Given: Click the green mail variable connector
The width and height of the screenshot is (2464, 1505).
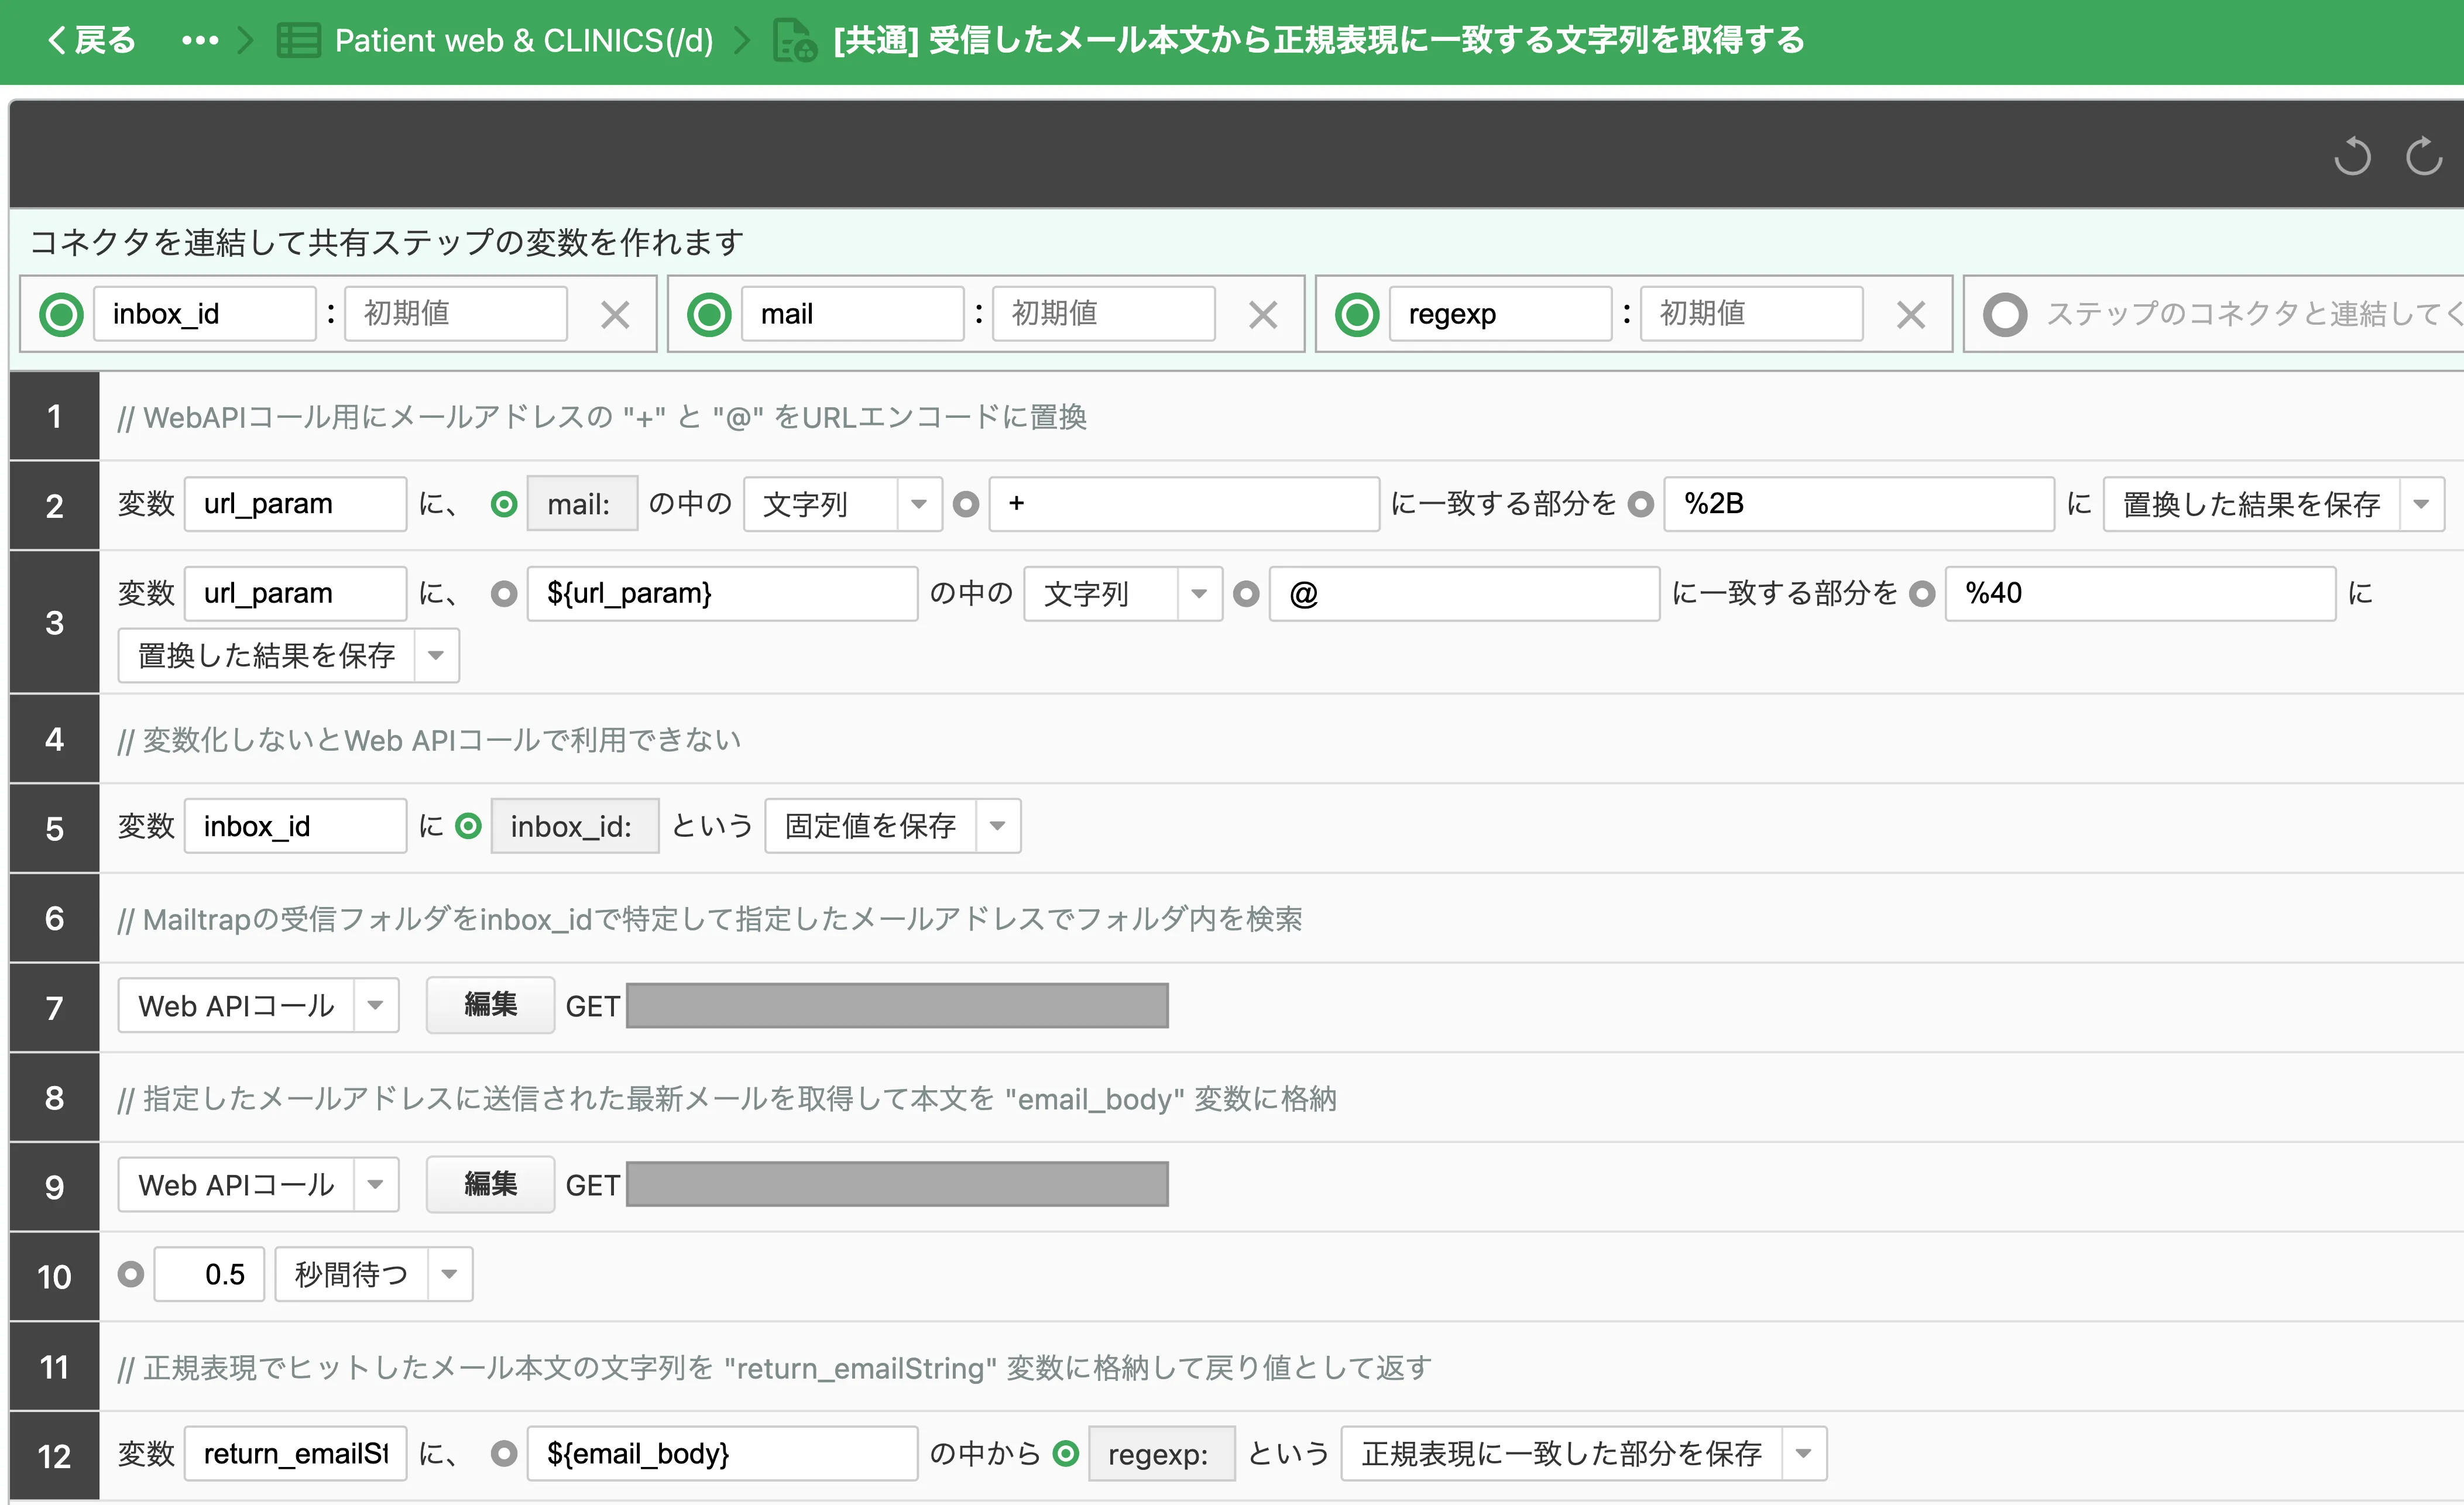Looking at the screenshot, I should coord(709,315).
